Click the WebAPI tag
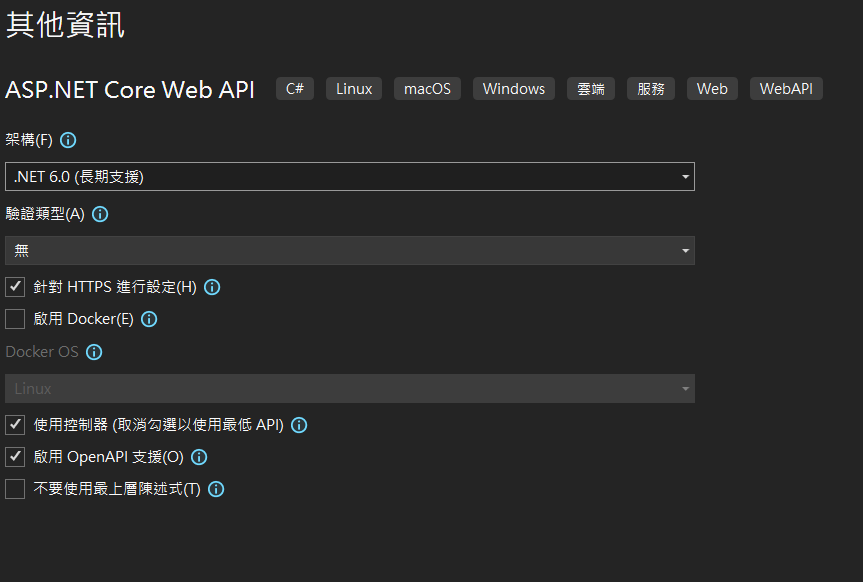 coord(786,89)
